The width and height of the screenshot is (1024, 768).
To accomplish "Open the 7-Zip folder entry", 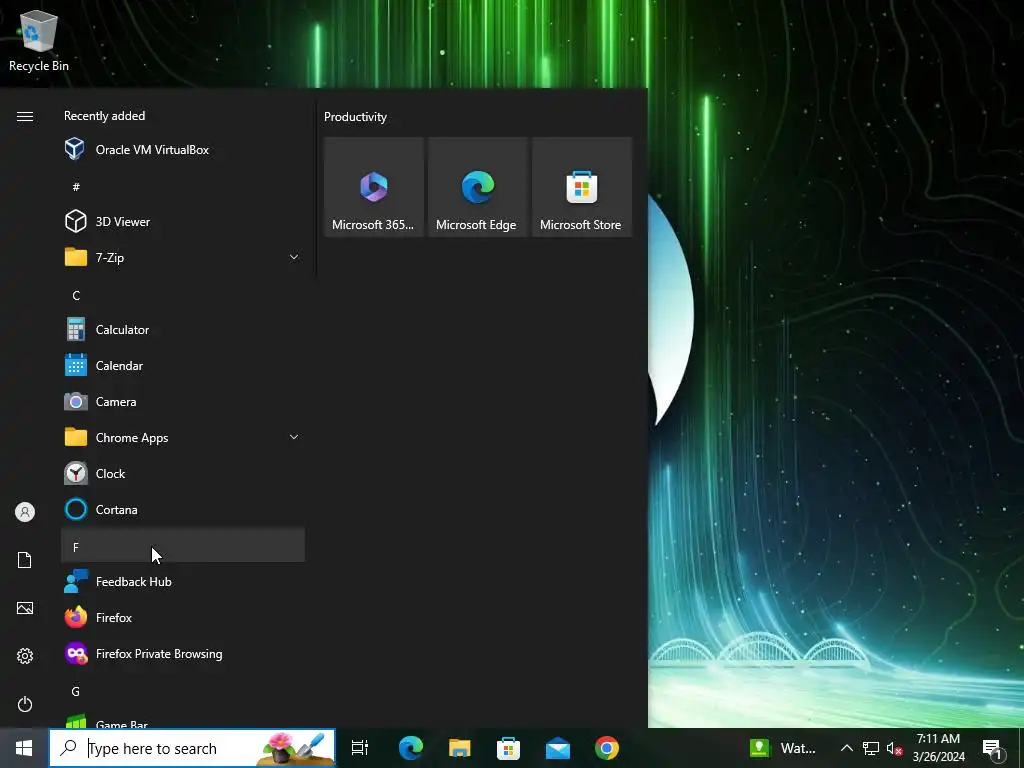I will tap(183, 257).
